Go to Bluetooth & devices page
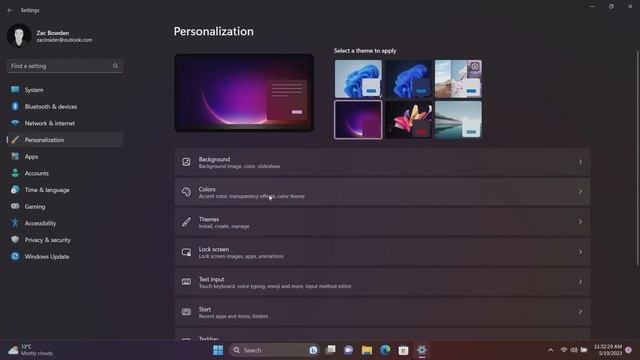 coord(65,107)
